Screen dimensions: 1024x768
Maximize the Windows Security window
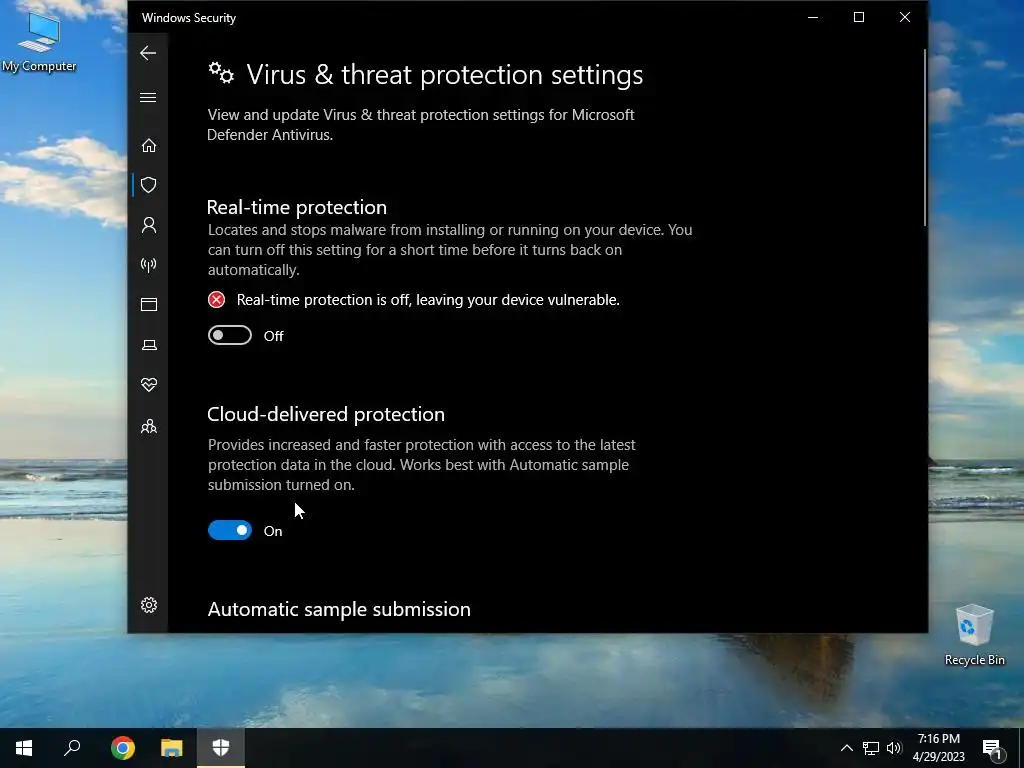pyautogui.click(x=859, y=18)
